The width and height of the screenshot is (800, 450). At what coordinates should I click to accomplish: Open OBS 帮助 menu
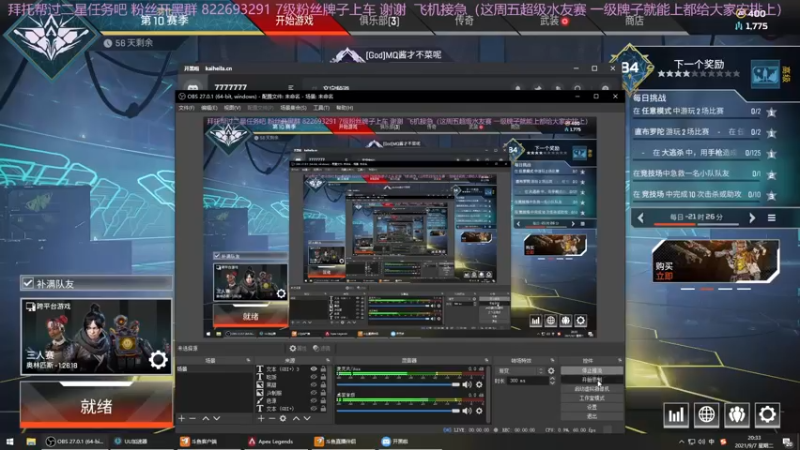coord(344,108)
